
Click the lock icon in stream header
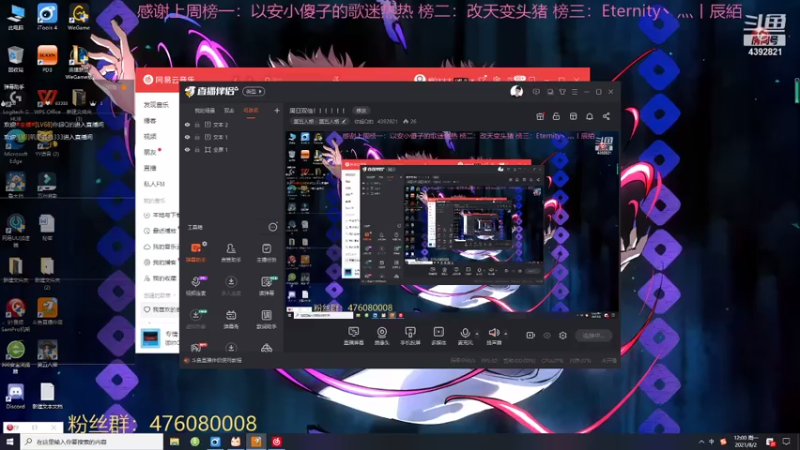coord(556,116)
